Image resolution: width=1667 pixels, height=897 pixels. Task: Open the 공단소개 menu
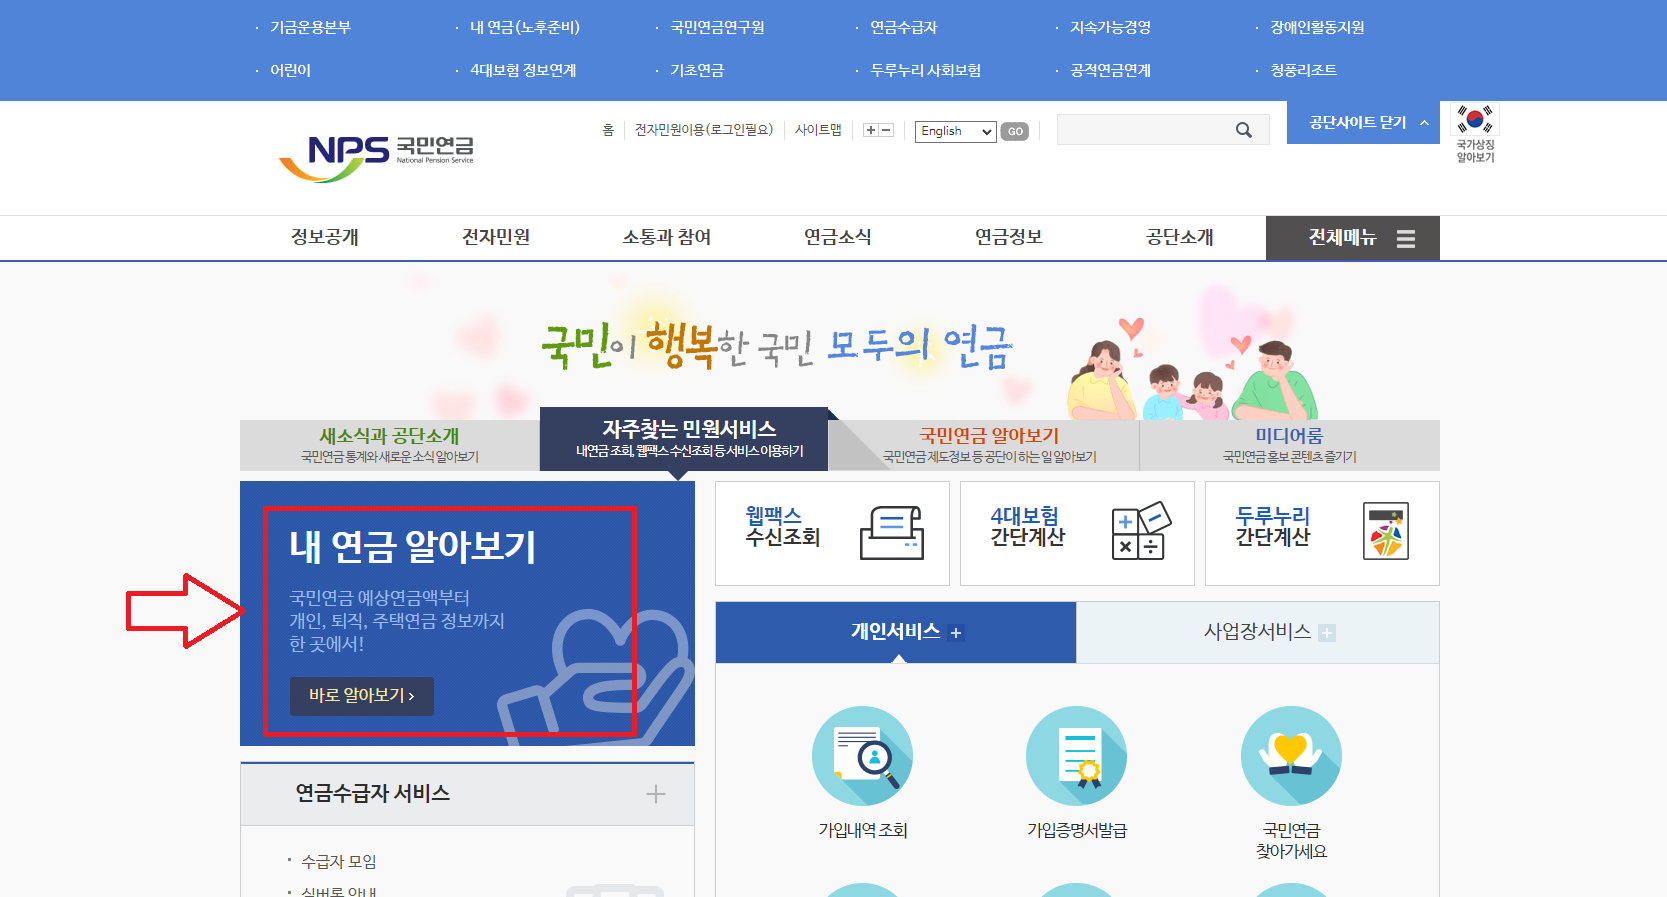pos(1180,238)
